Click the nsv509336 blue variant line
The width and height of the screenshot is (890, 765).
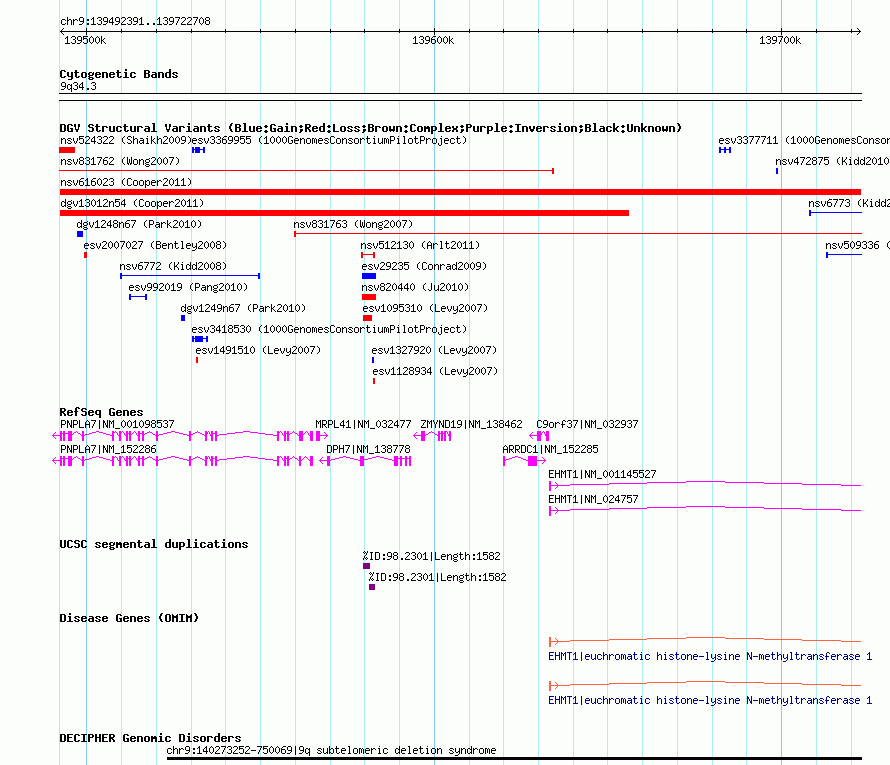[x=844, y=255]
